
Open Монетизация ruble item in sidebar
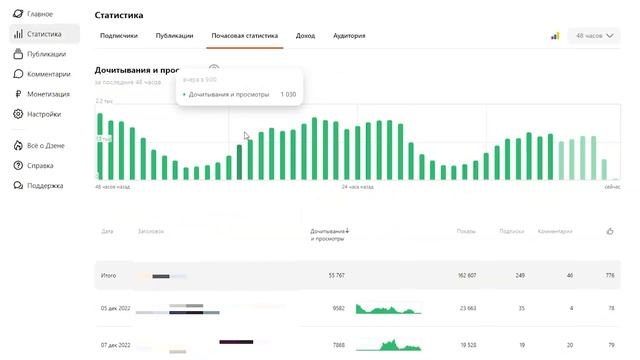click(x=42, y=94)
